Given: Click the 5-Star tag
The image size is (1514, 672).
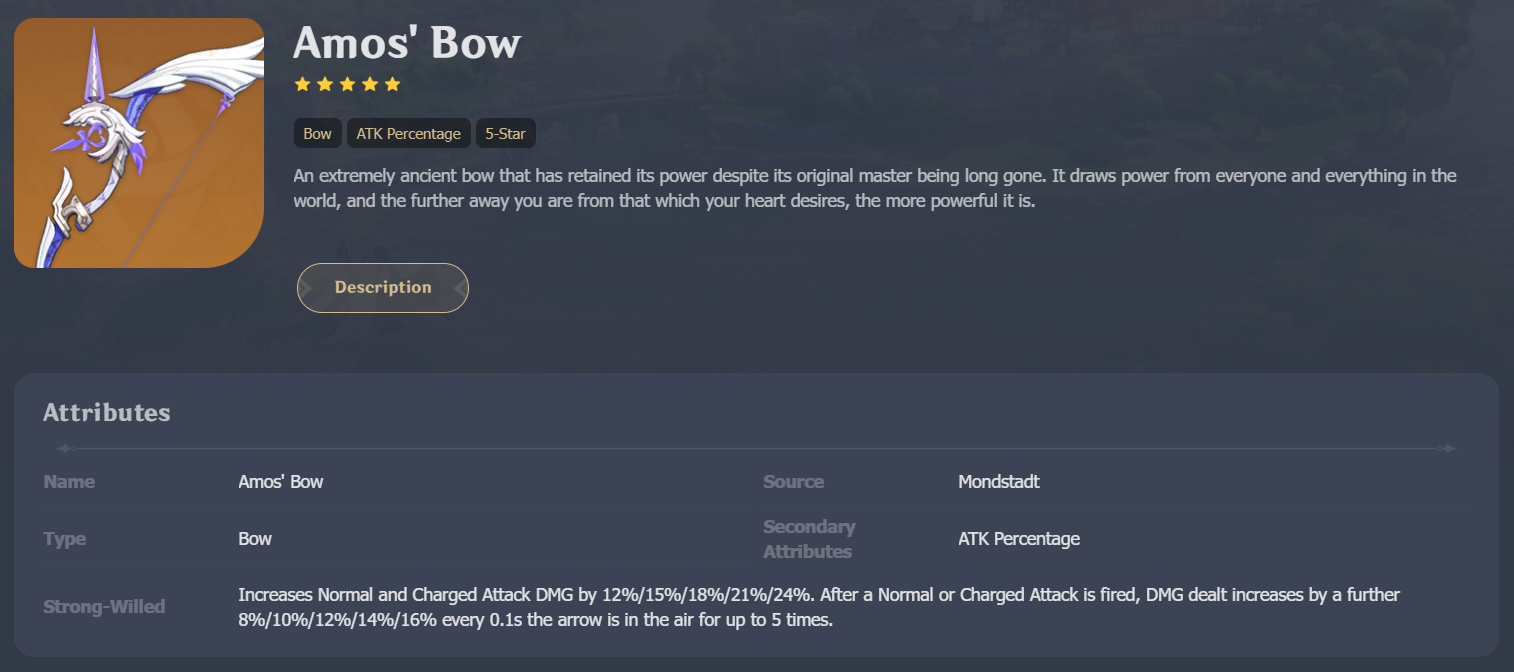Looking at the screenshot, I should 505,132.
